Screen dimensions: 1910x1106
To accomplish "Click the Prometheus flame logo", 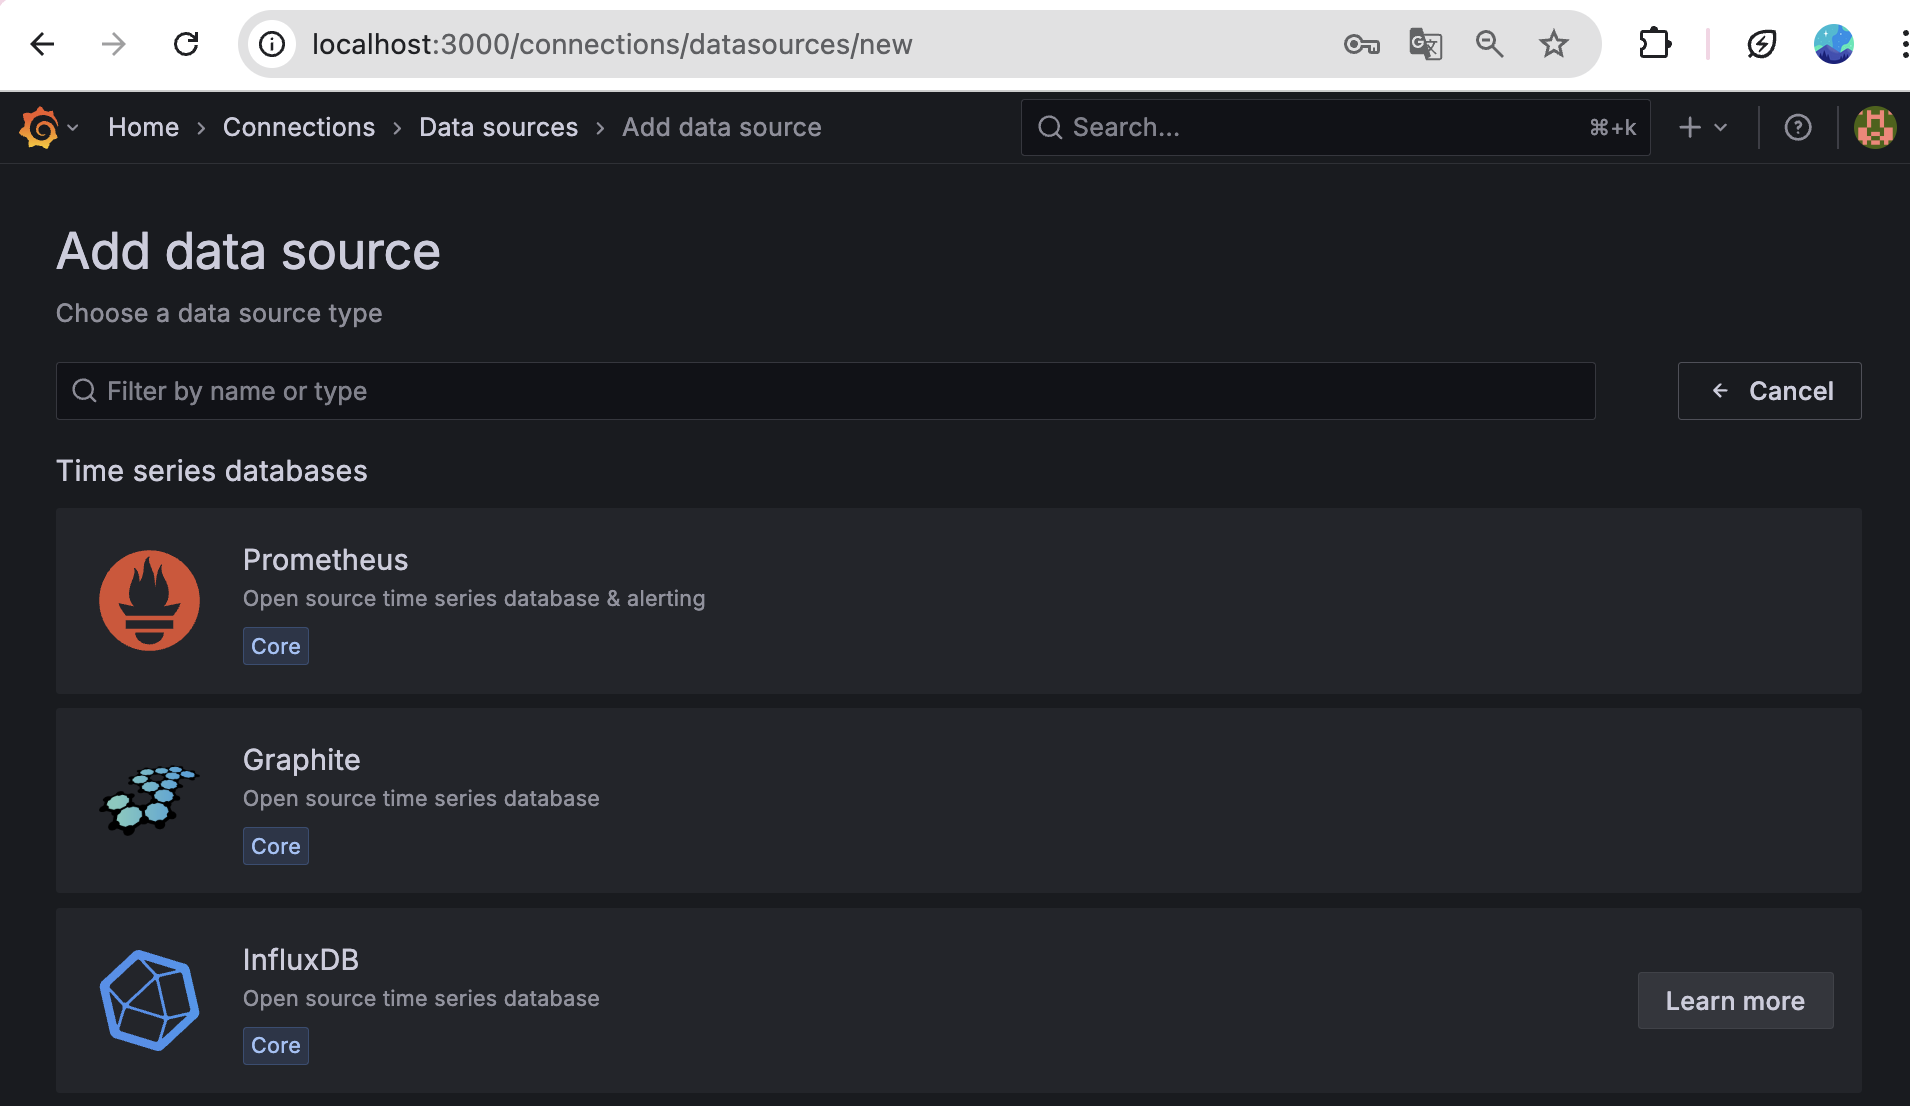I will click(150, 601).
